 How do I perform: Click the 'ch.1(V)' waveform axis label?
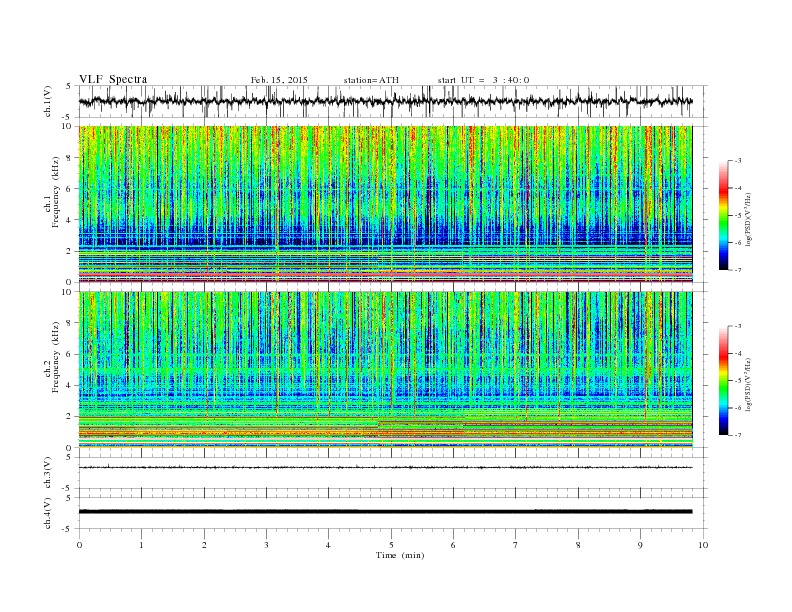[48, 101]
